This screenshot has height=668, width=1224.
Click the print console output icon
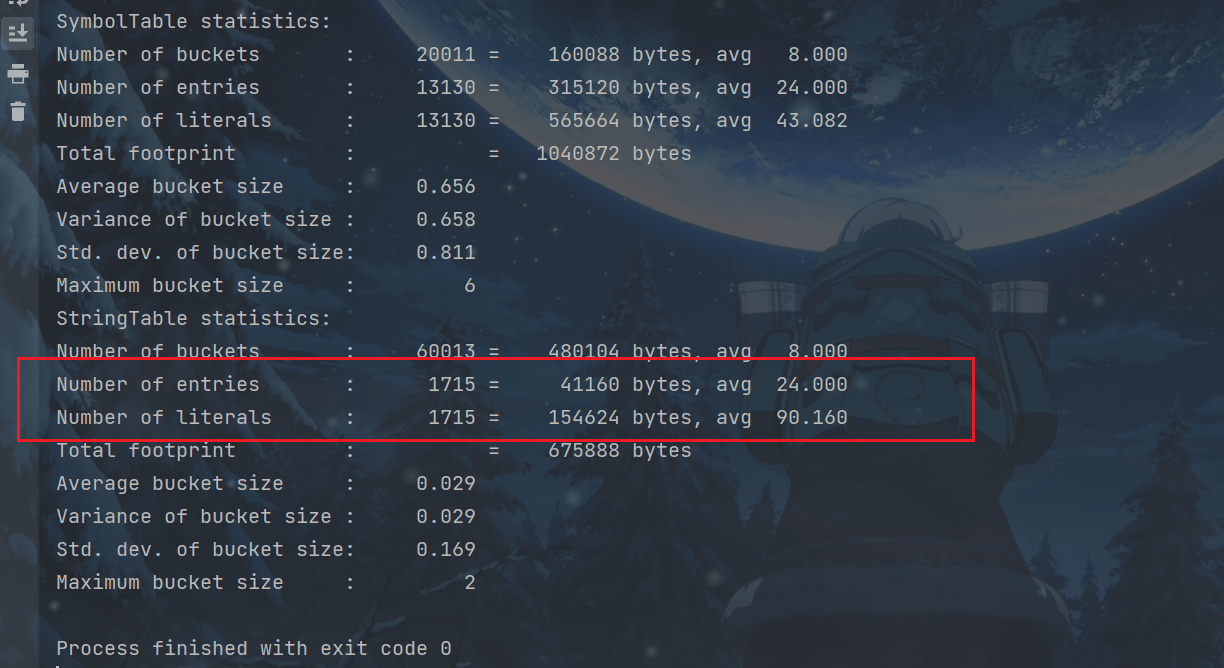pyautogui.click(x=18, y=74)
